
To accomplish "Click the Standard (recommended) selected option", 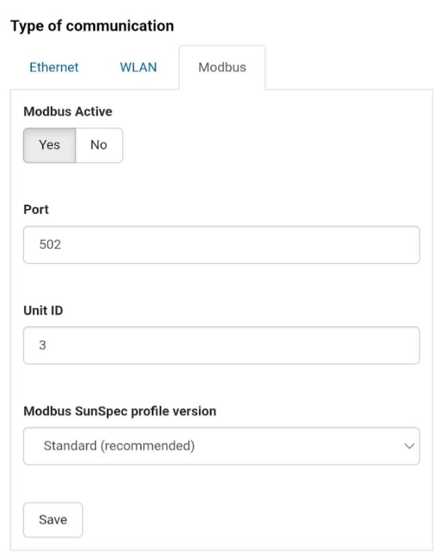I will tap(119, 446).
